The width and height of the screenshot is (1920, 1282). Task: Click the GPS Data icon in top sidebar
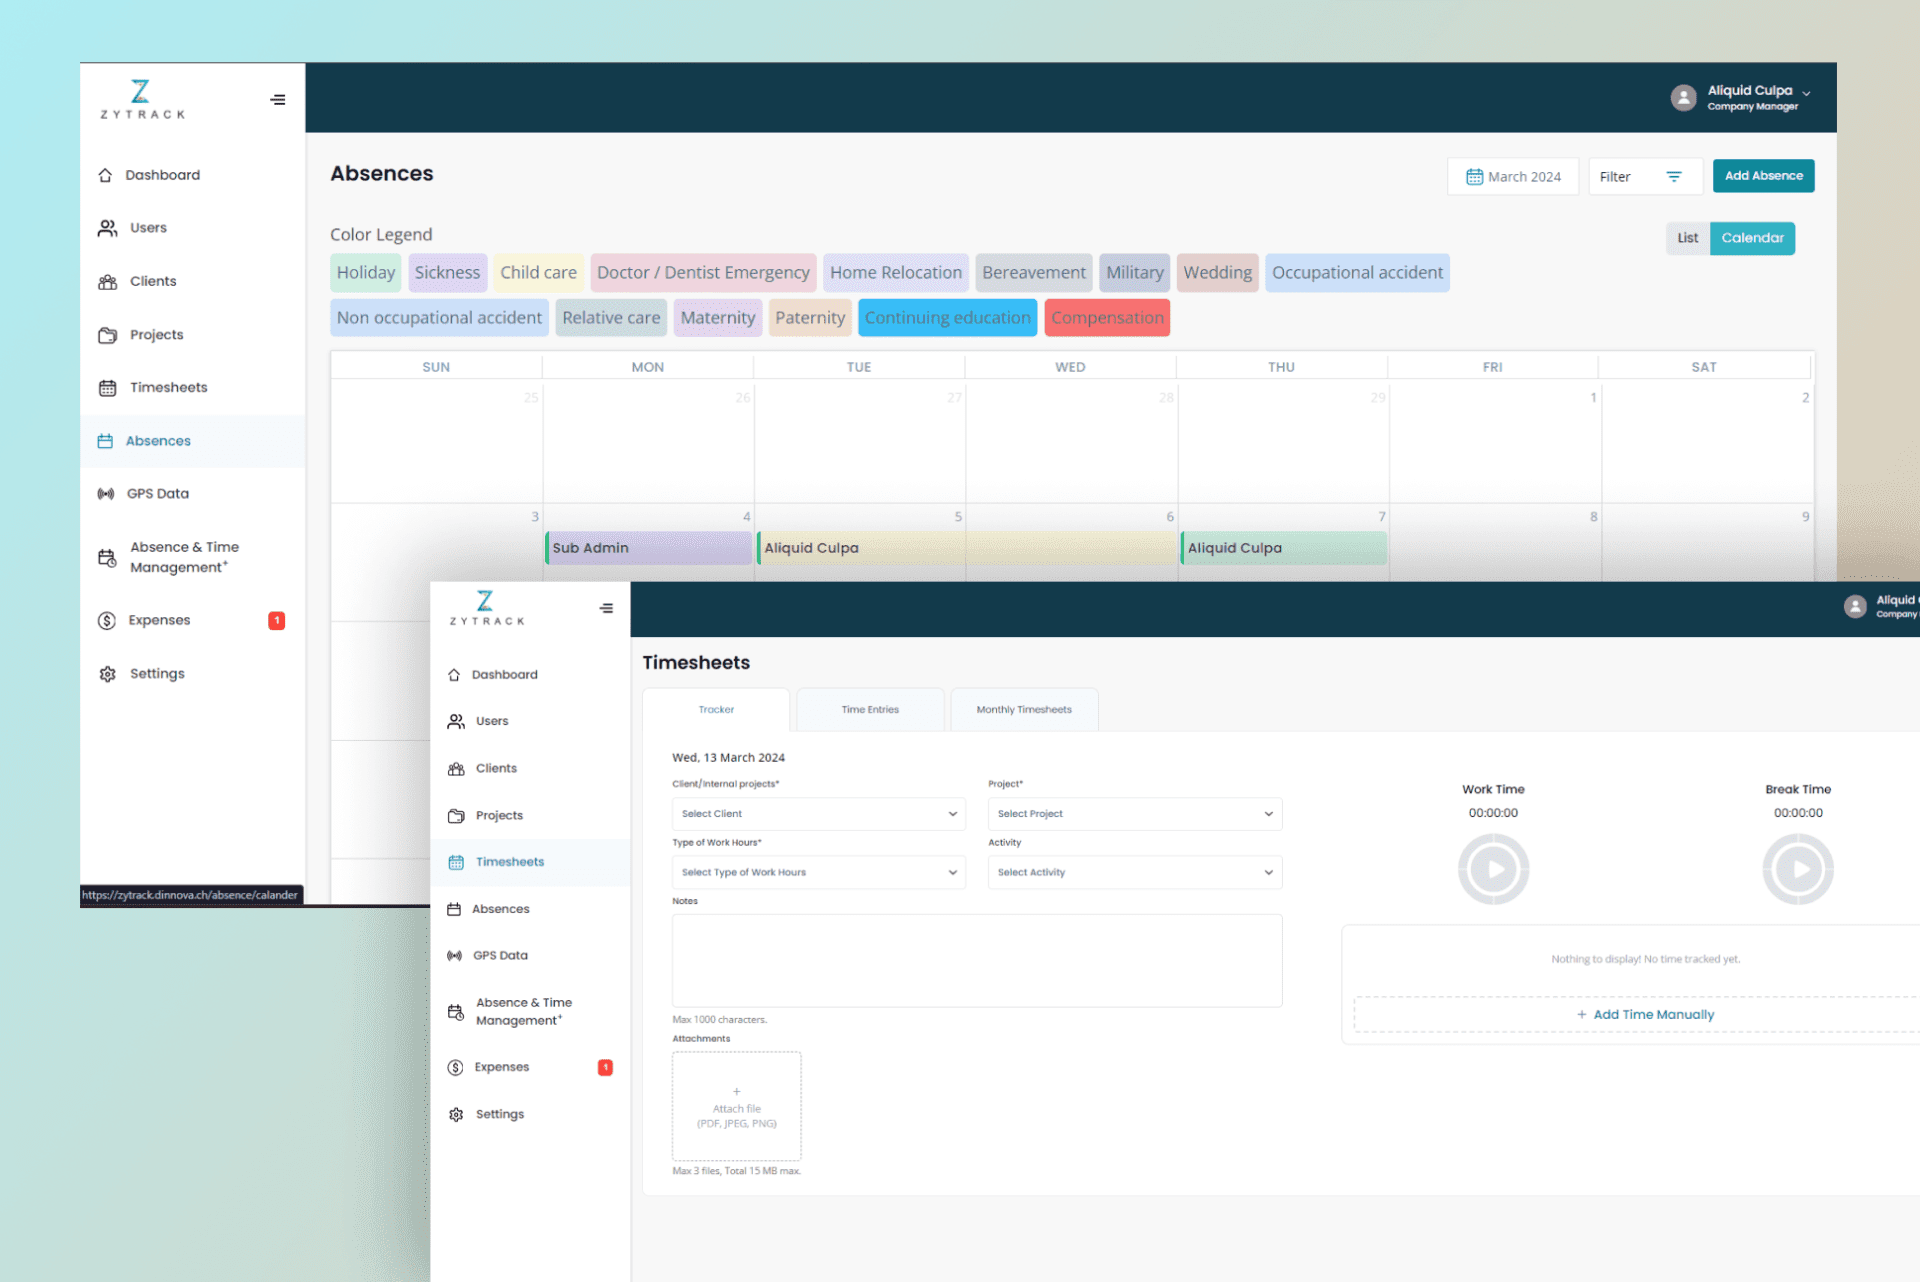tap(106, 494)
